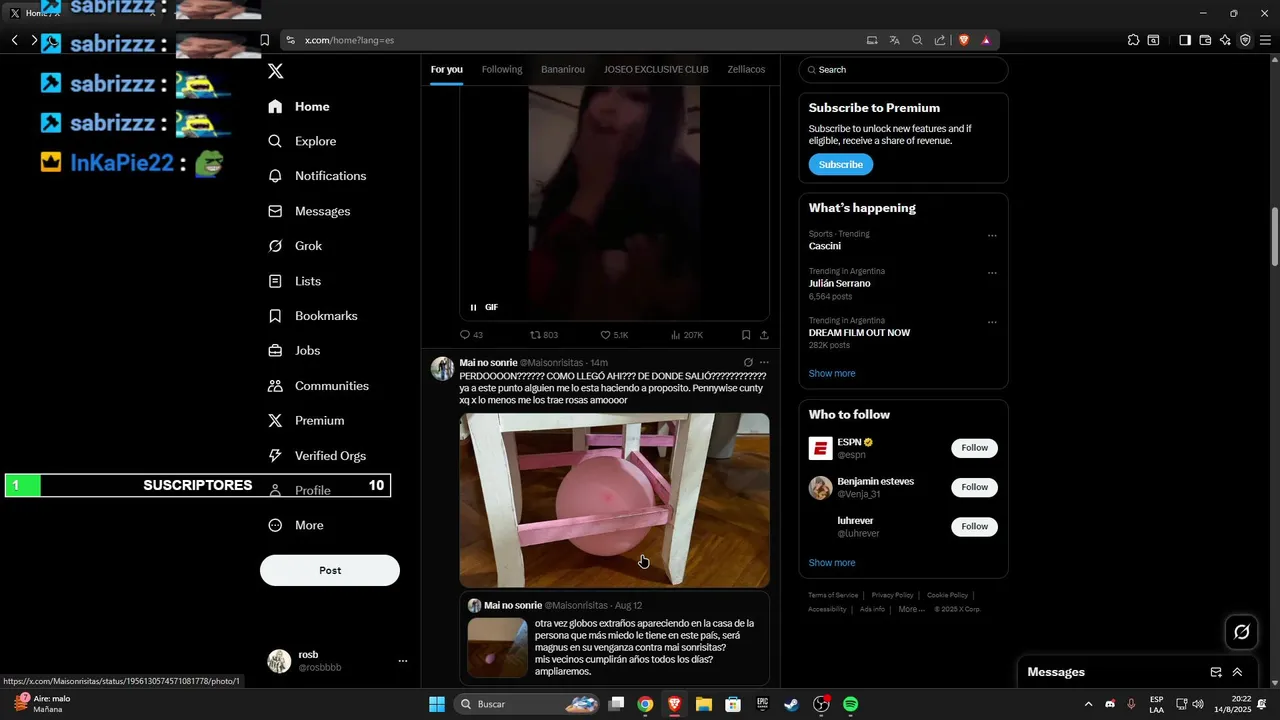The image size is (1280, 720).
Task: Show more trends in What's happening
Action: click(832, 374)
